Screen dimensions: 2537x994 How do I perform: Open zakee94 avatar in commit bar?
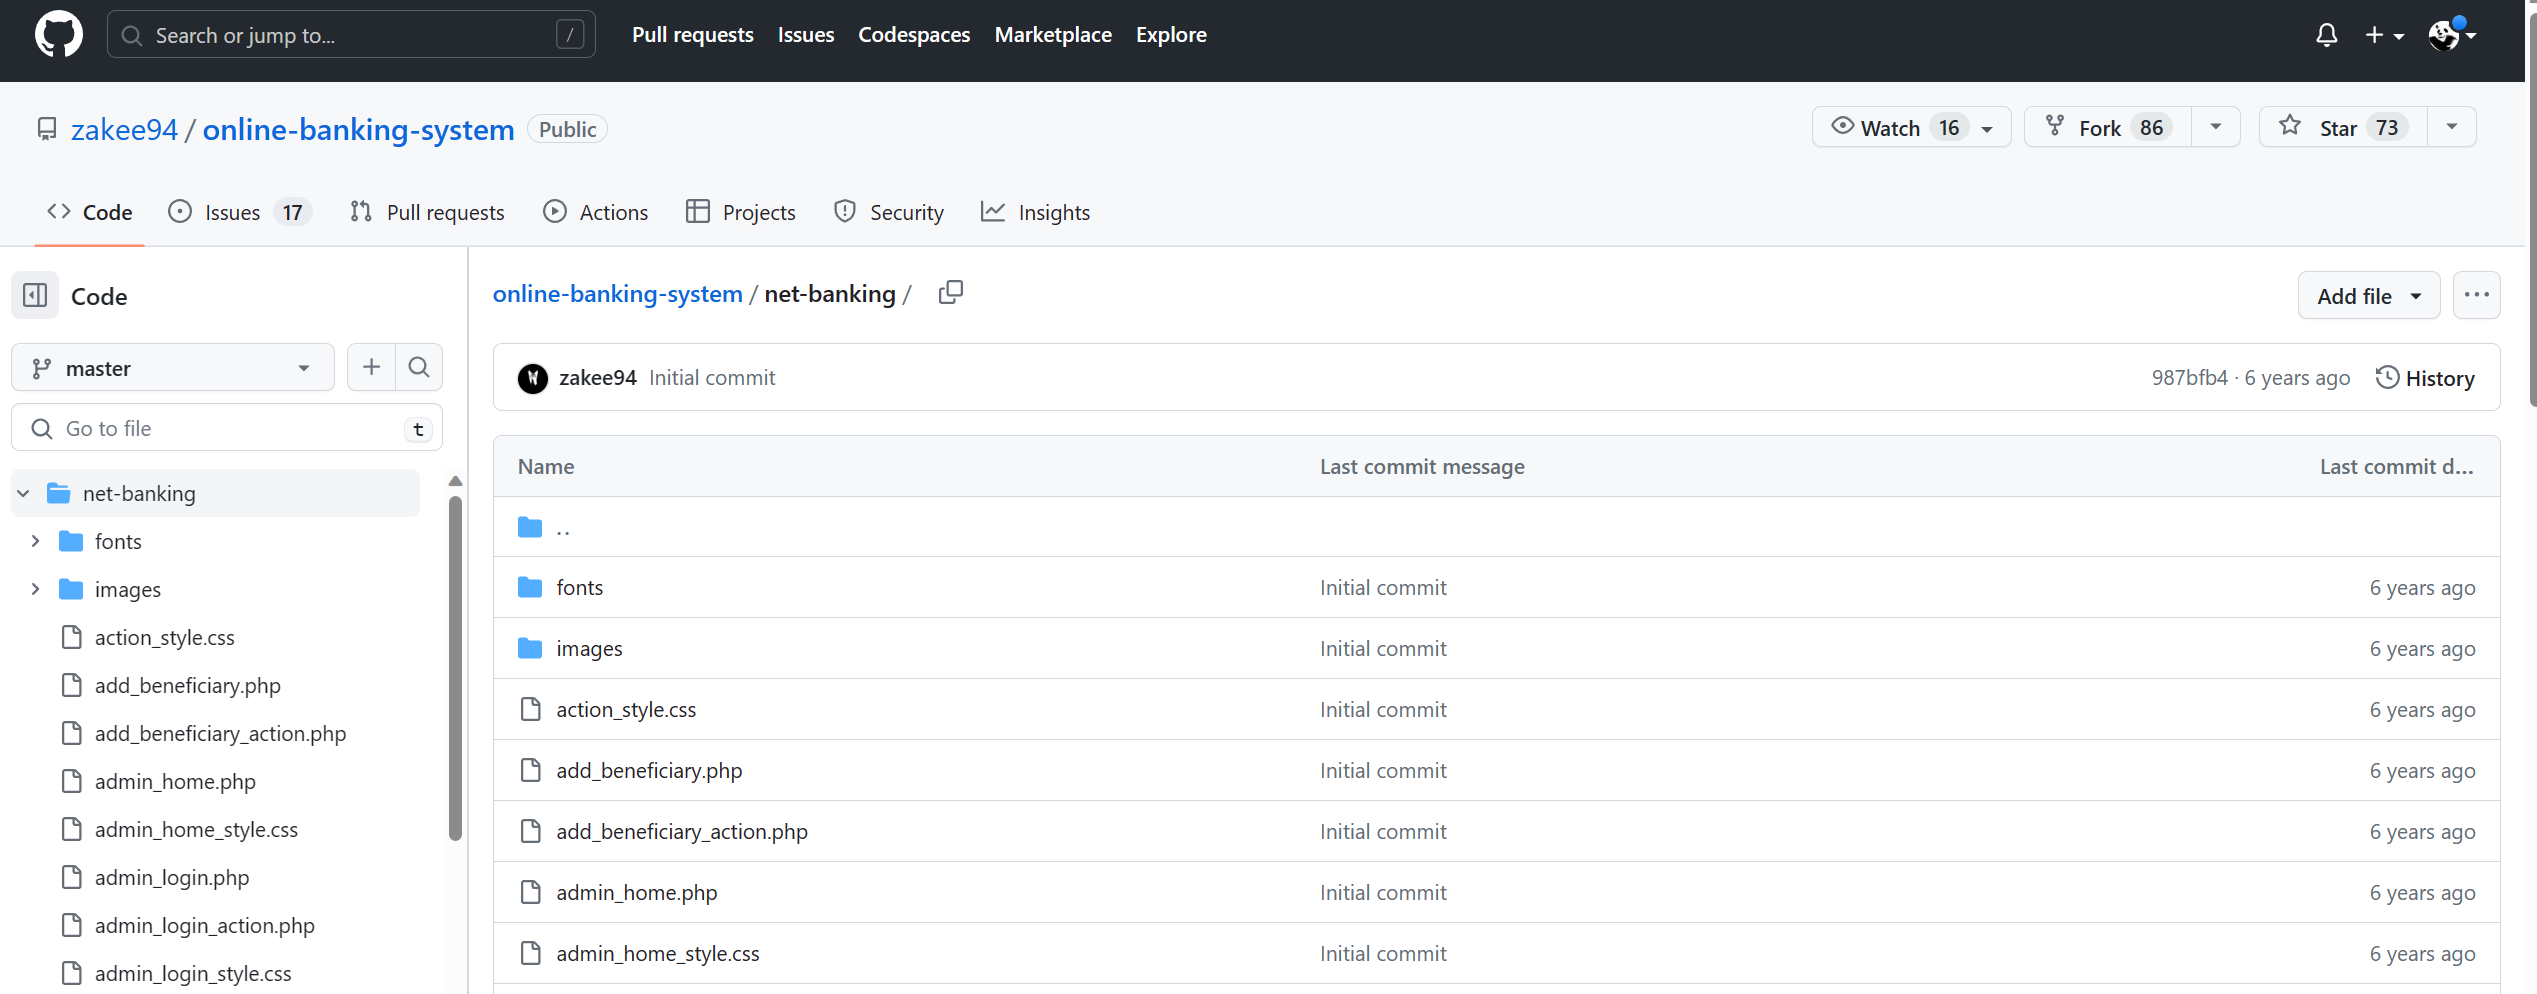pos(533,378)
